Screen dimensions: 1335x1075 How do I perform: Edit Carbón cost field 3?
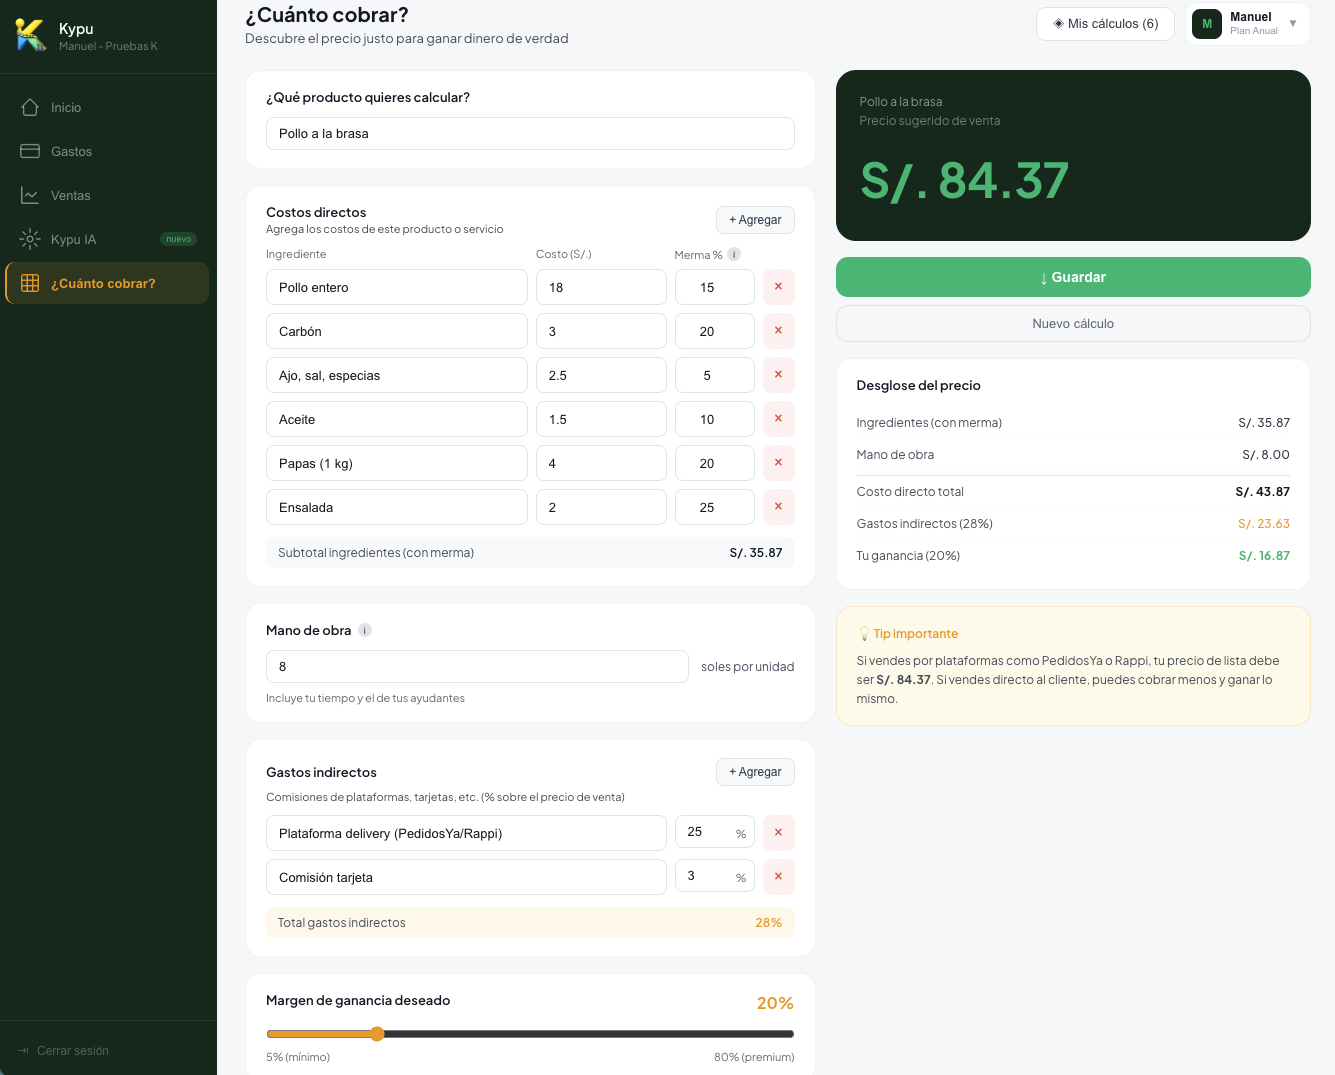pos(601,331)
